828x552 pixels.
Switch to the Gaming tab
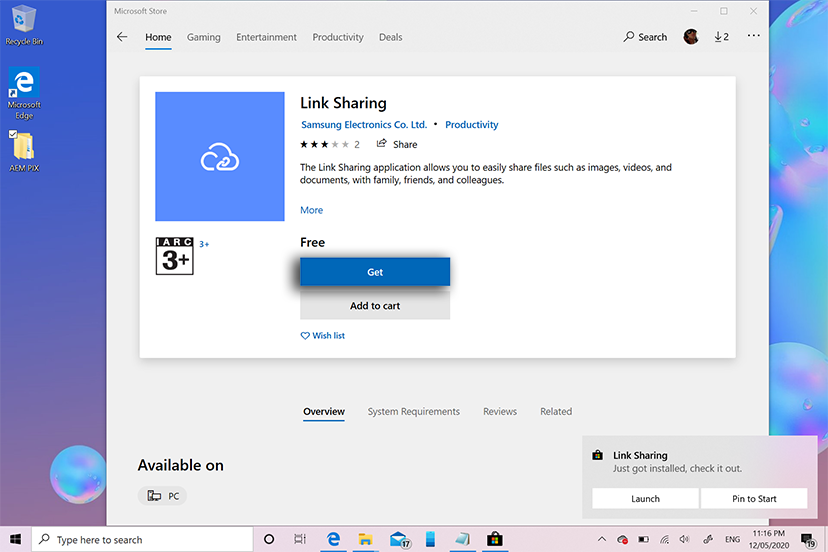tap(203, 37)
